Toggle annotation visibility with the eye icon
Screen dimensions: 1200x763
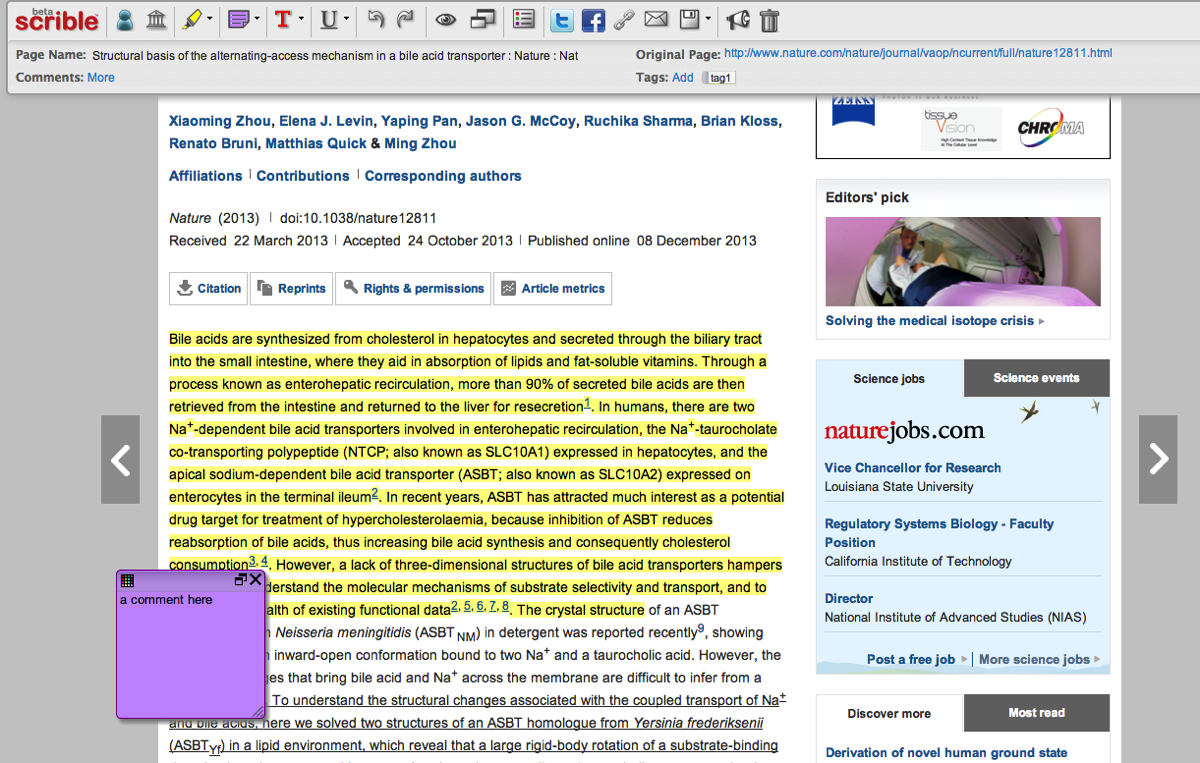(446, 19)
